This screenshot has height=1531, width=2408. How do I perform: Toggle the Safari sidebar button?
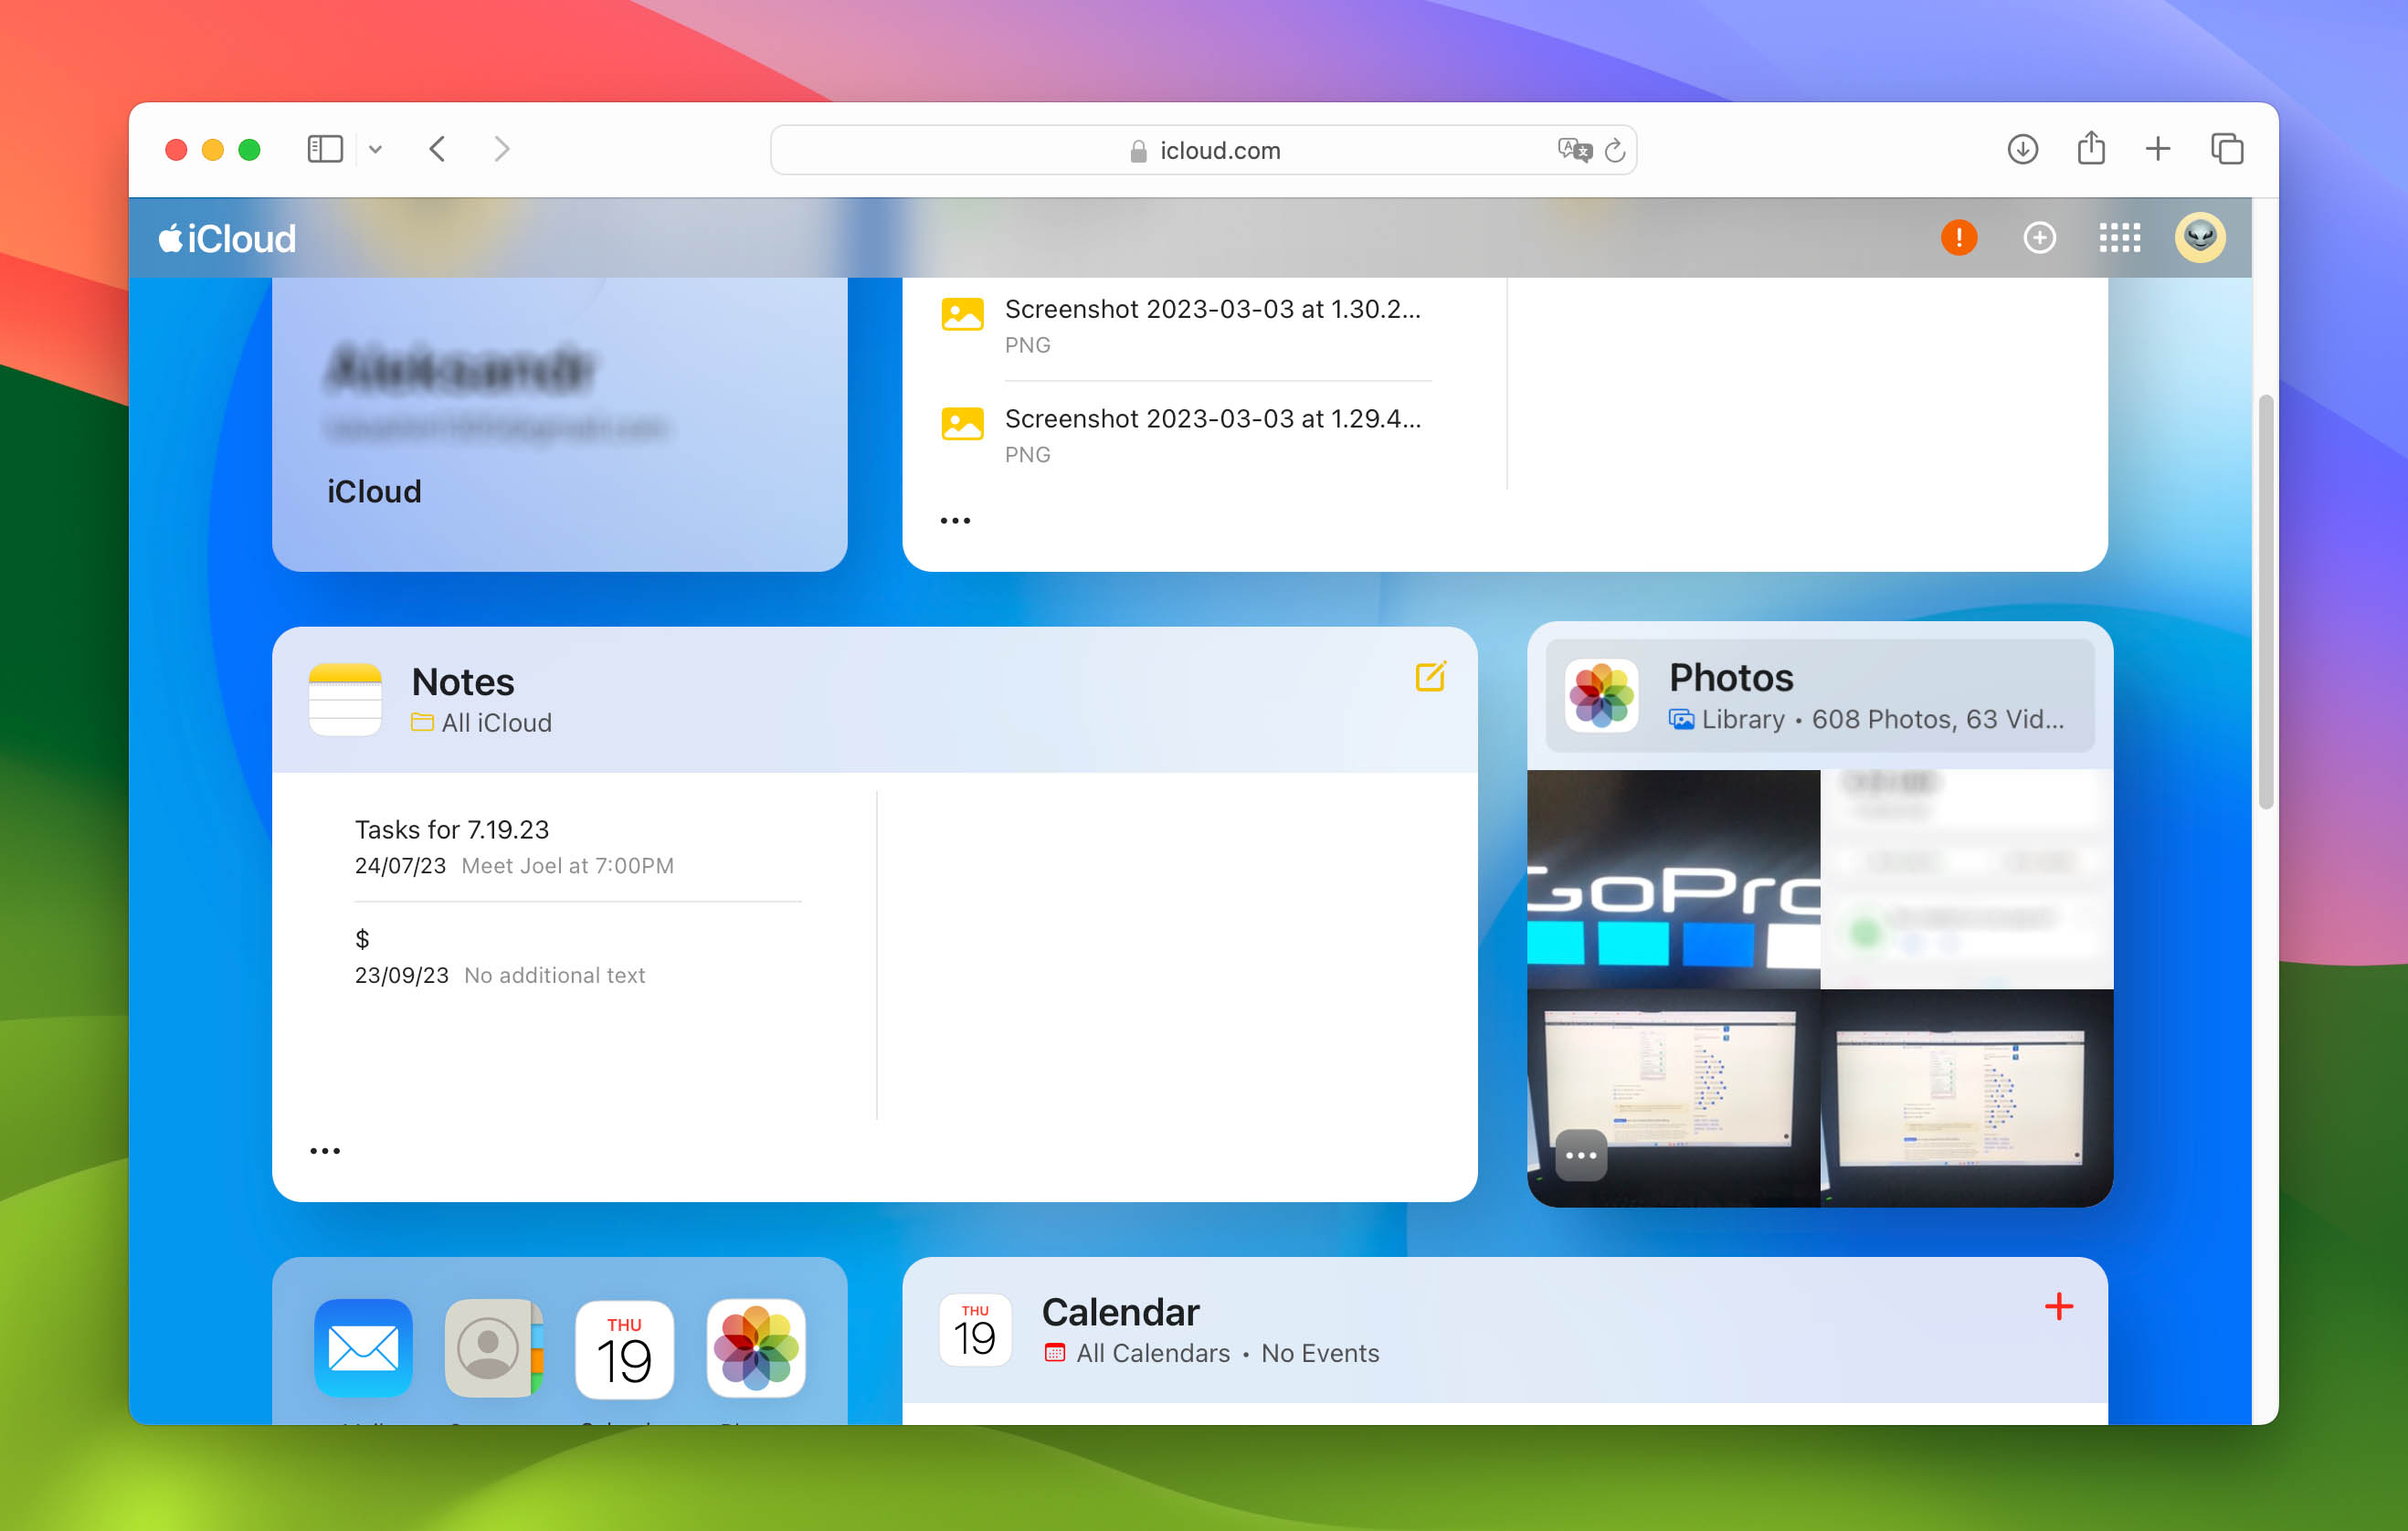325,150
